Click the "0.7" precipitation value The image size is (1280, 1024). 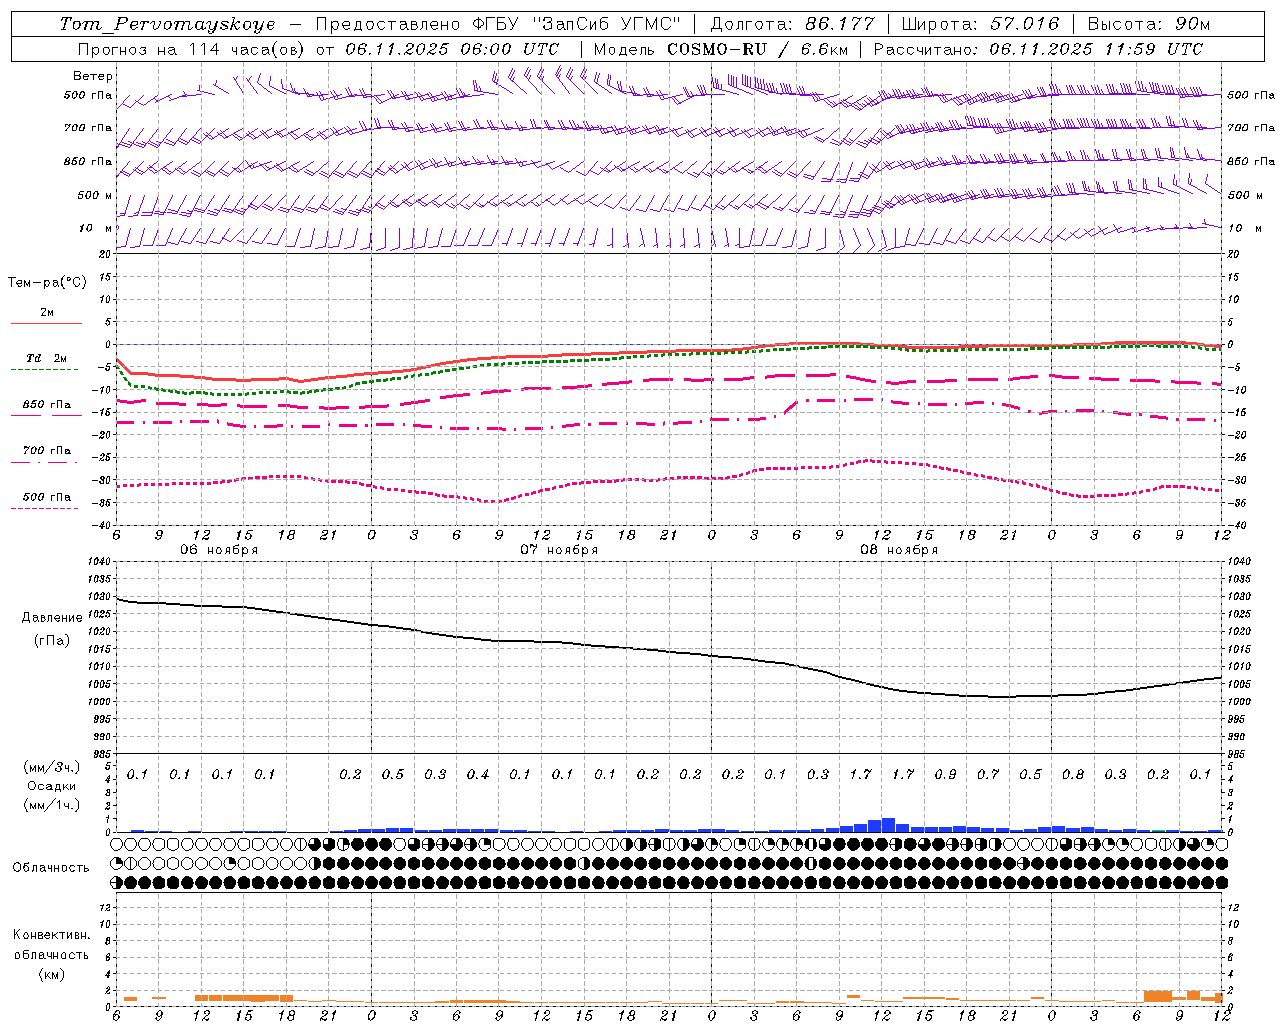pyautogui.click(x=988, y=775)
